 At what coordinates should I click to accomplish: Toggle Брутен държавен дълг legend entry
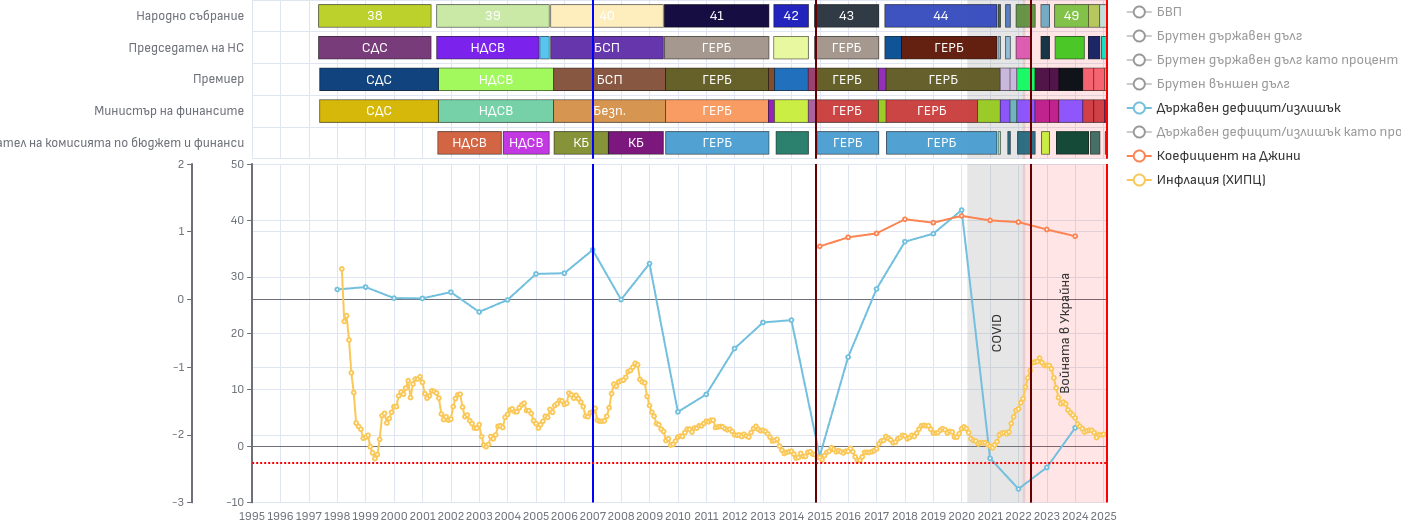[x=1214, y=36]
